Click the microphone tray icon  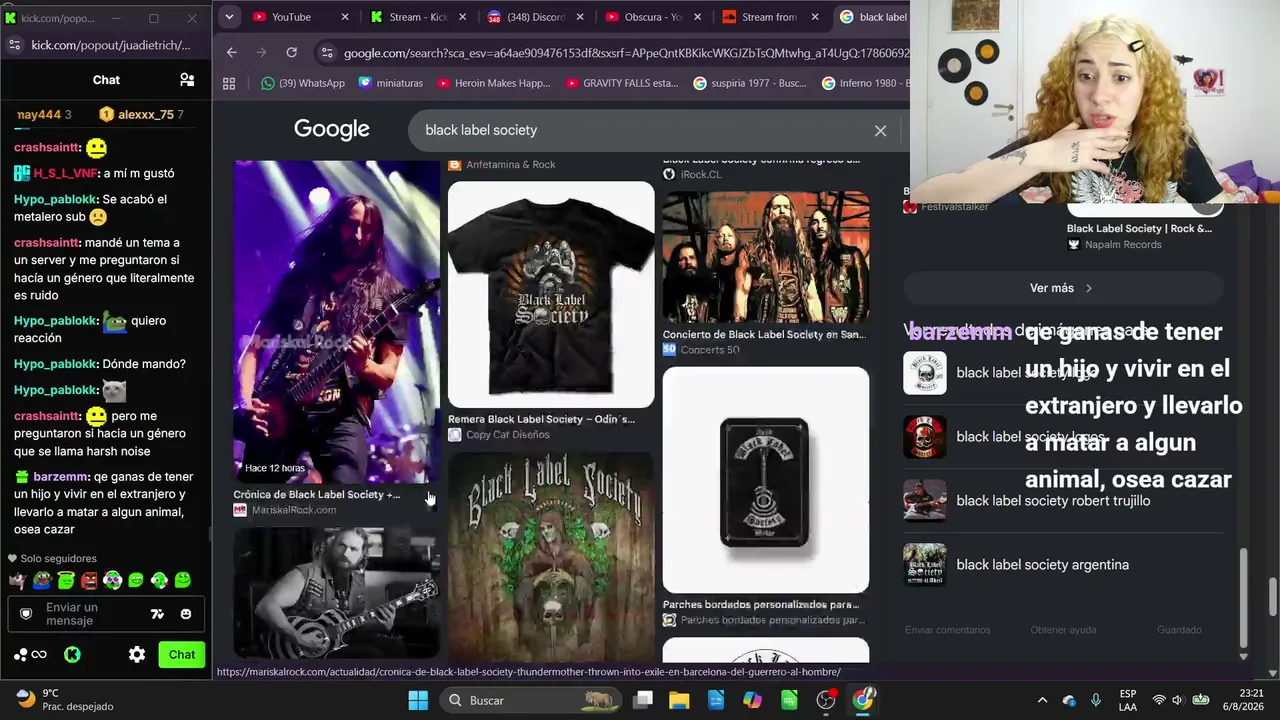click(x=1096, y=700)
